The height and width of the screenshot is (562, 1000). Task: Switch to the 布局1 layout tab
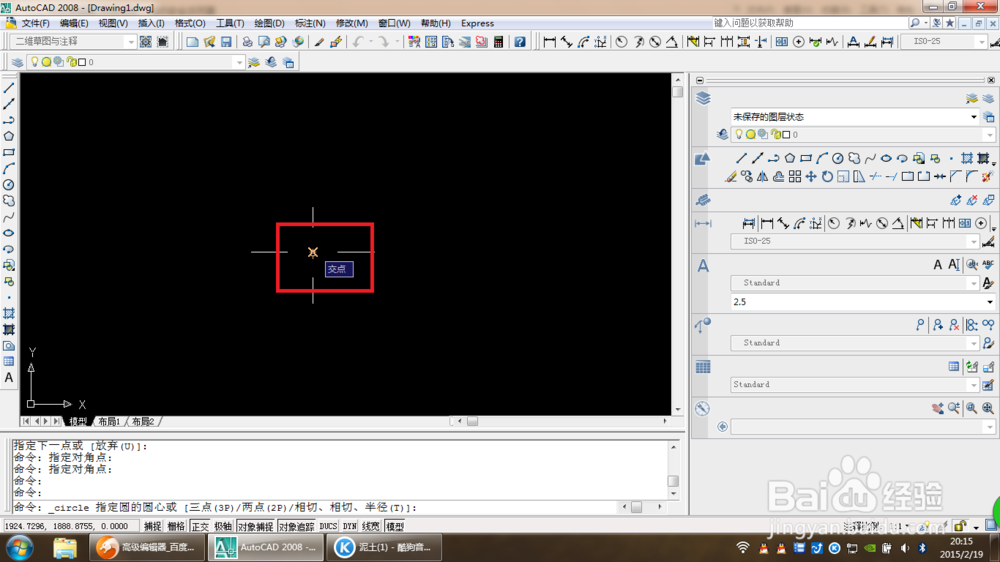[109, 422]
